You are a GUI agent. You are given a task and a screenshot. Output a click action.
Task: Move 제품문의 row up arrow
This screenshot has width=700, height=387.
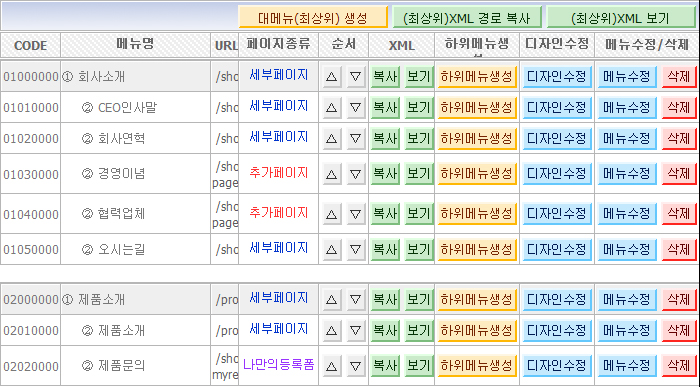(x=331, y=366)
